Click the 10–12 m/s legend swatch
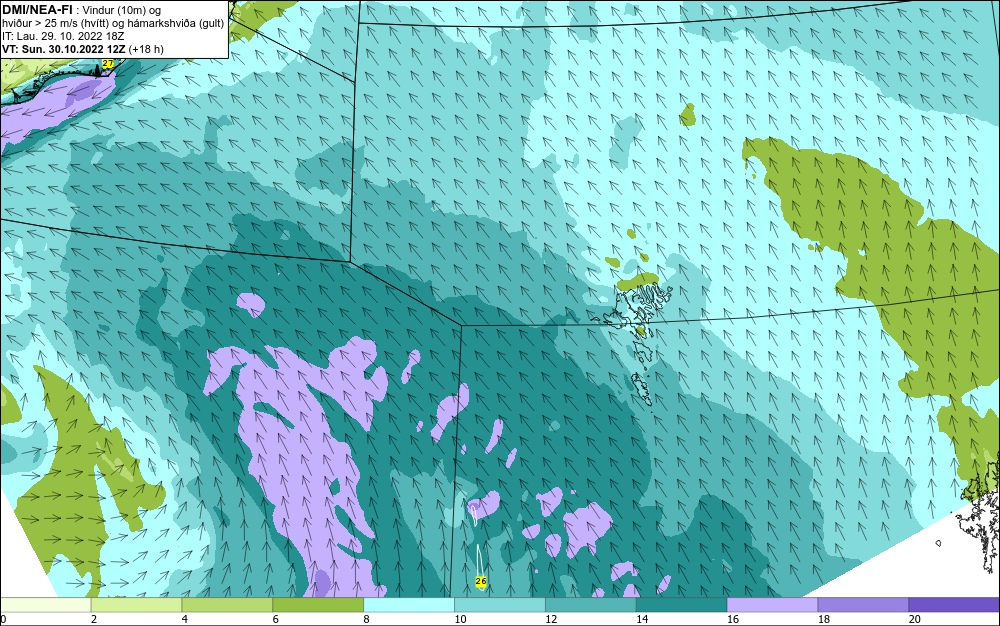This screenshot has height=626, width=1000. pyautogui.click(x=500, y=605)
